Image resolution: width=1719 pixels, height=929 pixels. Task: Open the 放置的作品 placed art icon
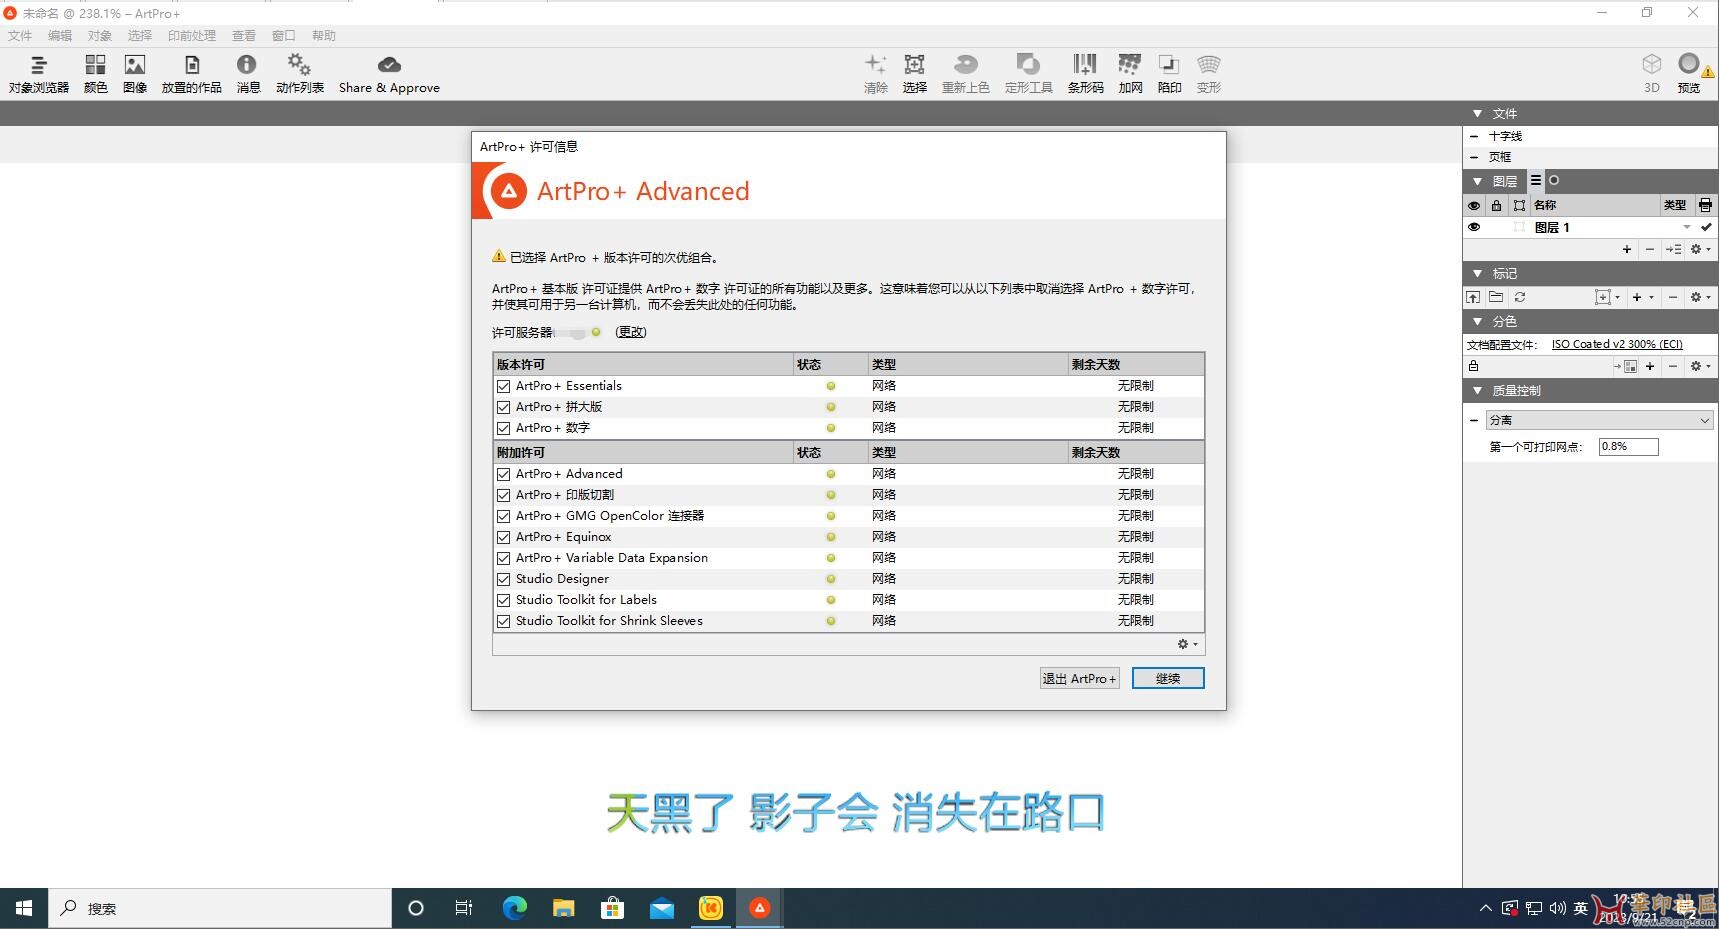coord(192,74)
